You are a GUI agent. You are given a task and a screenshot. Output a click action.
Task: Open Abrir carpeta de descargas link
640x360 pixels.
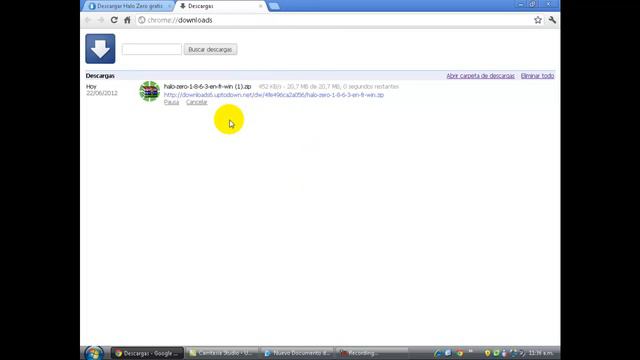pyautogui.click(x=480, y=76)
